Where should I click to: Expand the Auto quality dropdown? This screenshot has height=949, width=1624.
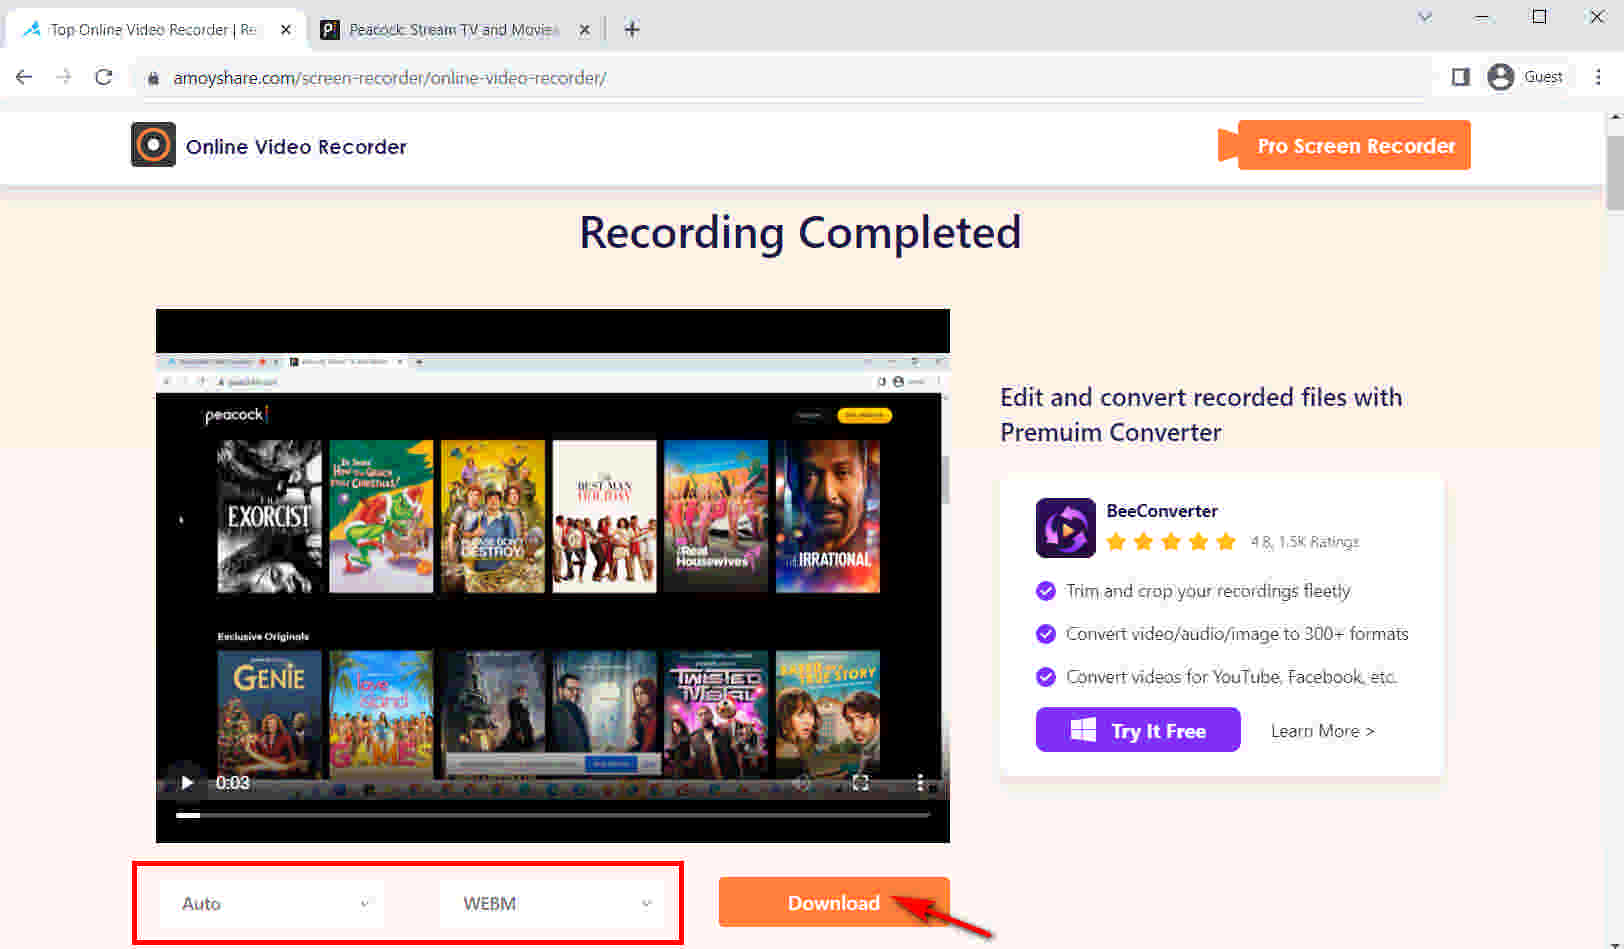click(273, 903)
